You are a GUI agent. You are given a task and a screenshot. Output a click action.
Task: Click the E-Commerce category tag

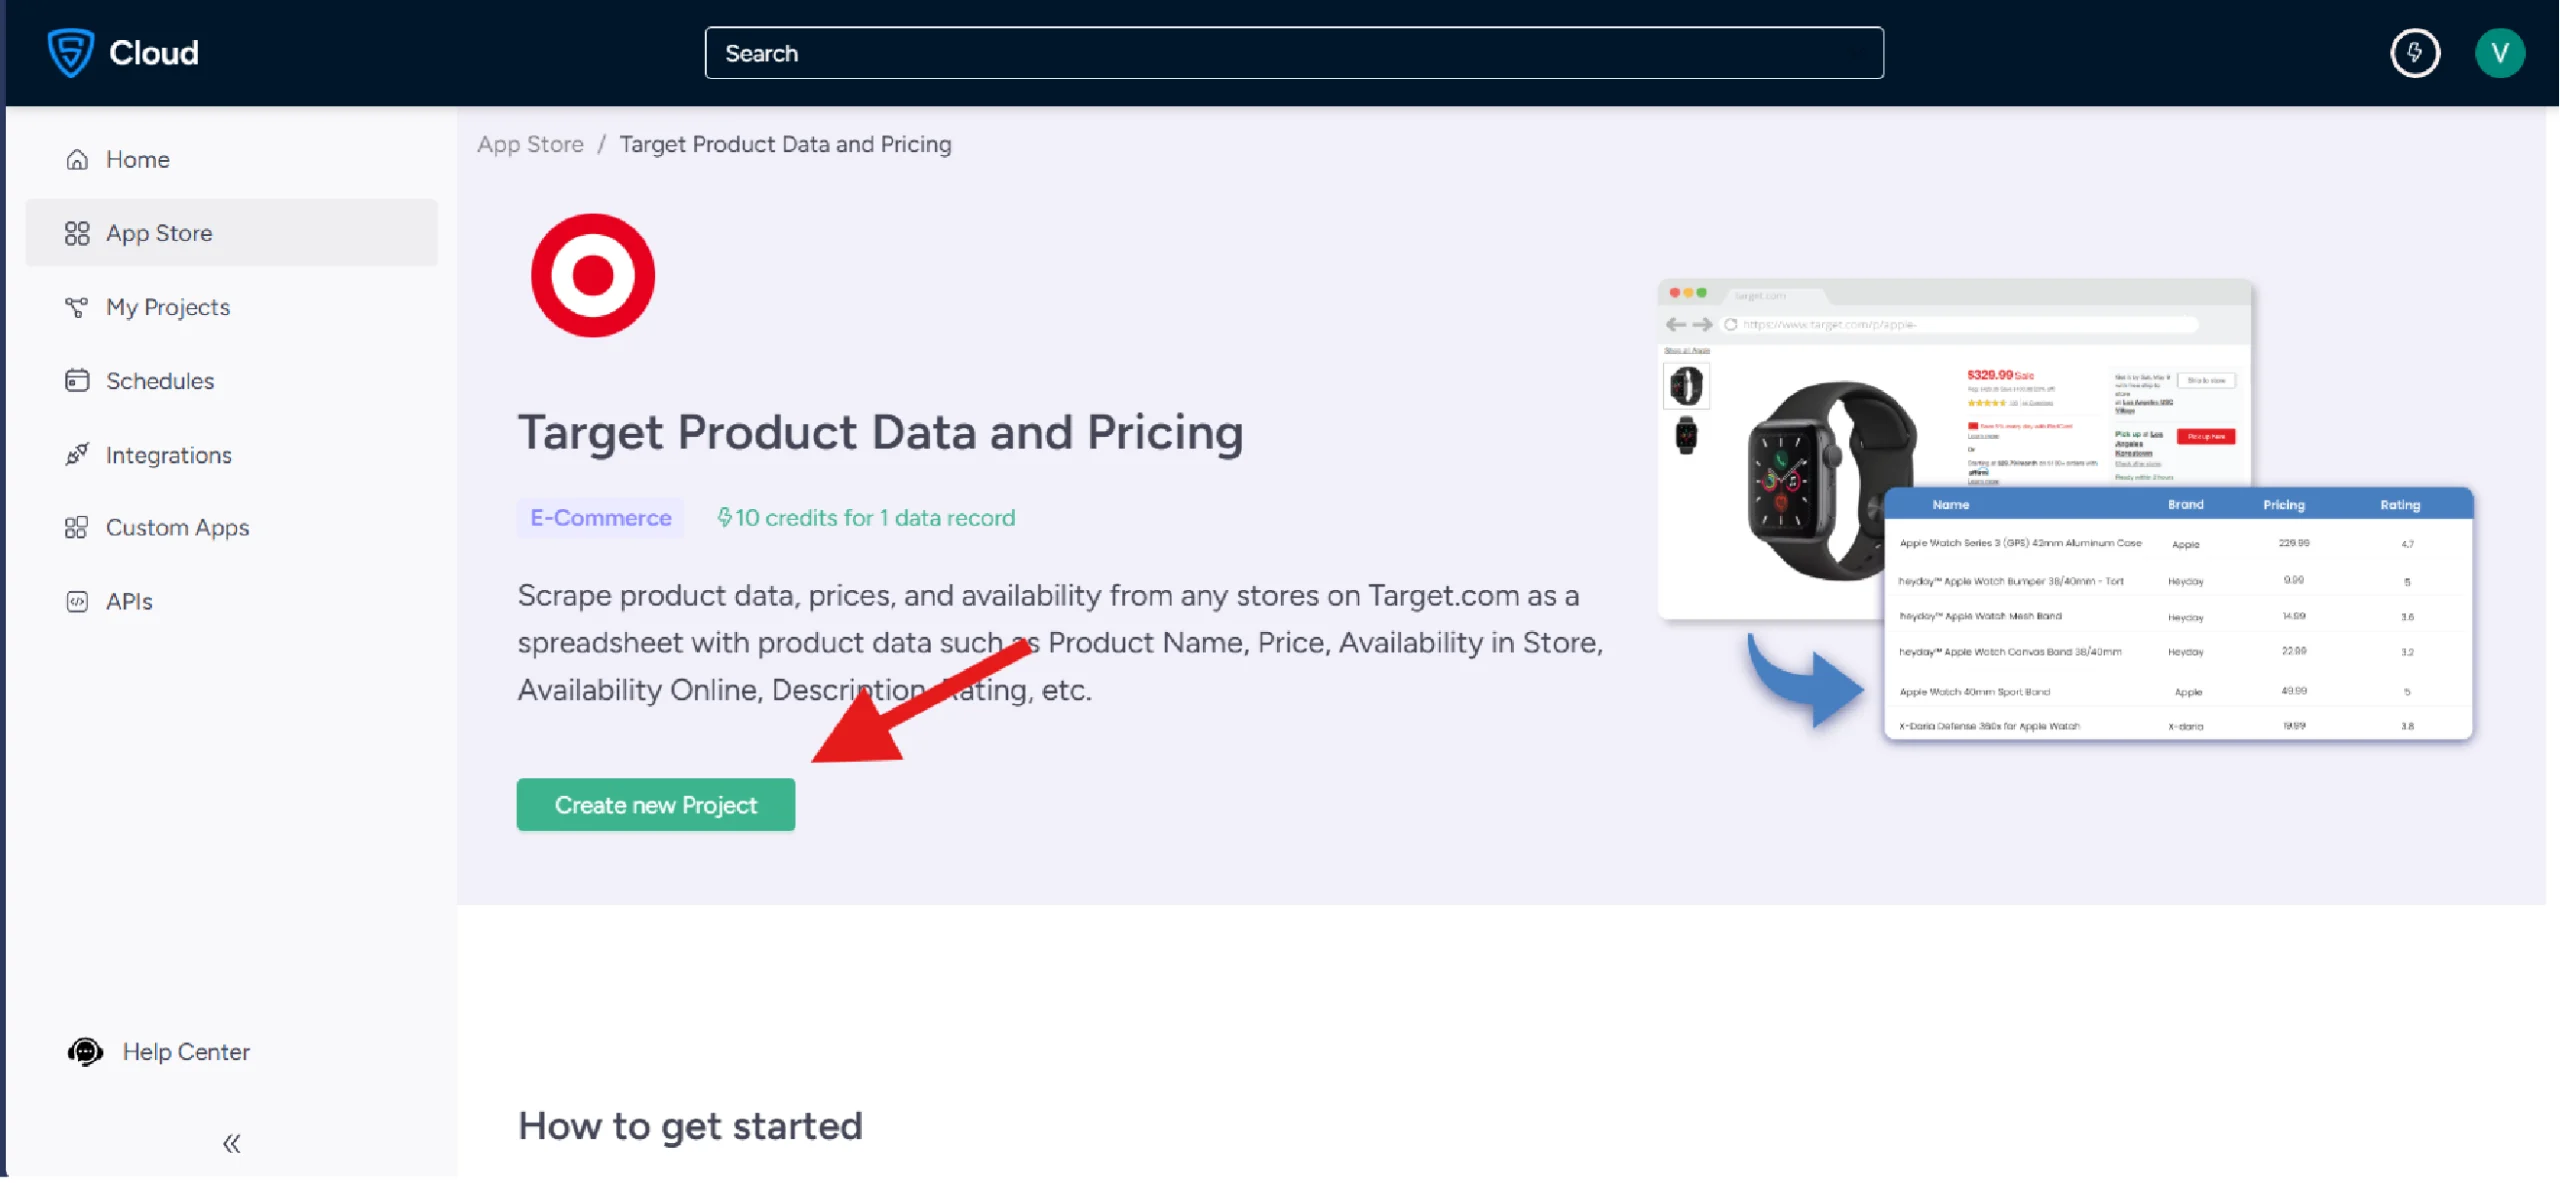click(600, 518)
